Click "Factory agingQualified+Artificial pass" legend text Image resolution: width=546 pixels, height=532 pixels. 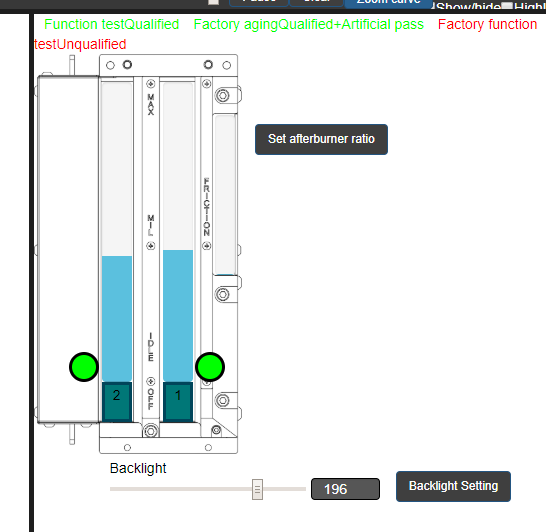pos(309,24)
